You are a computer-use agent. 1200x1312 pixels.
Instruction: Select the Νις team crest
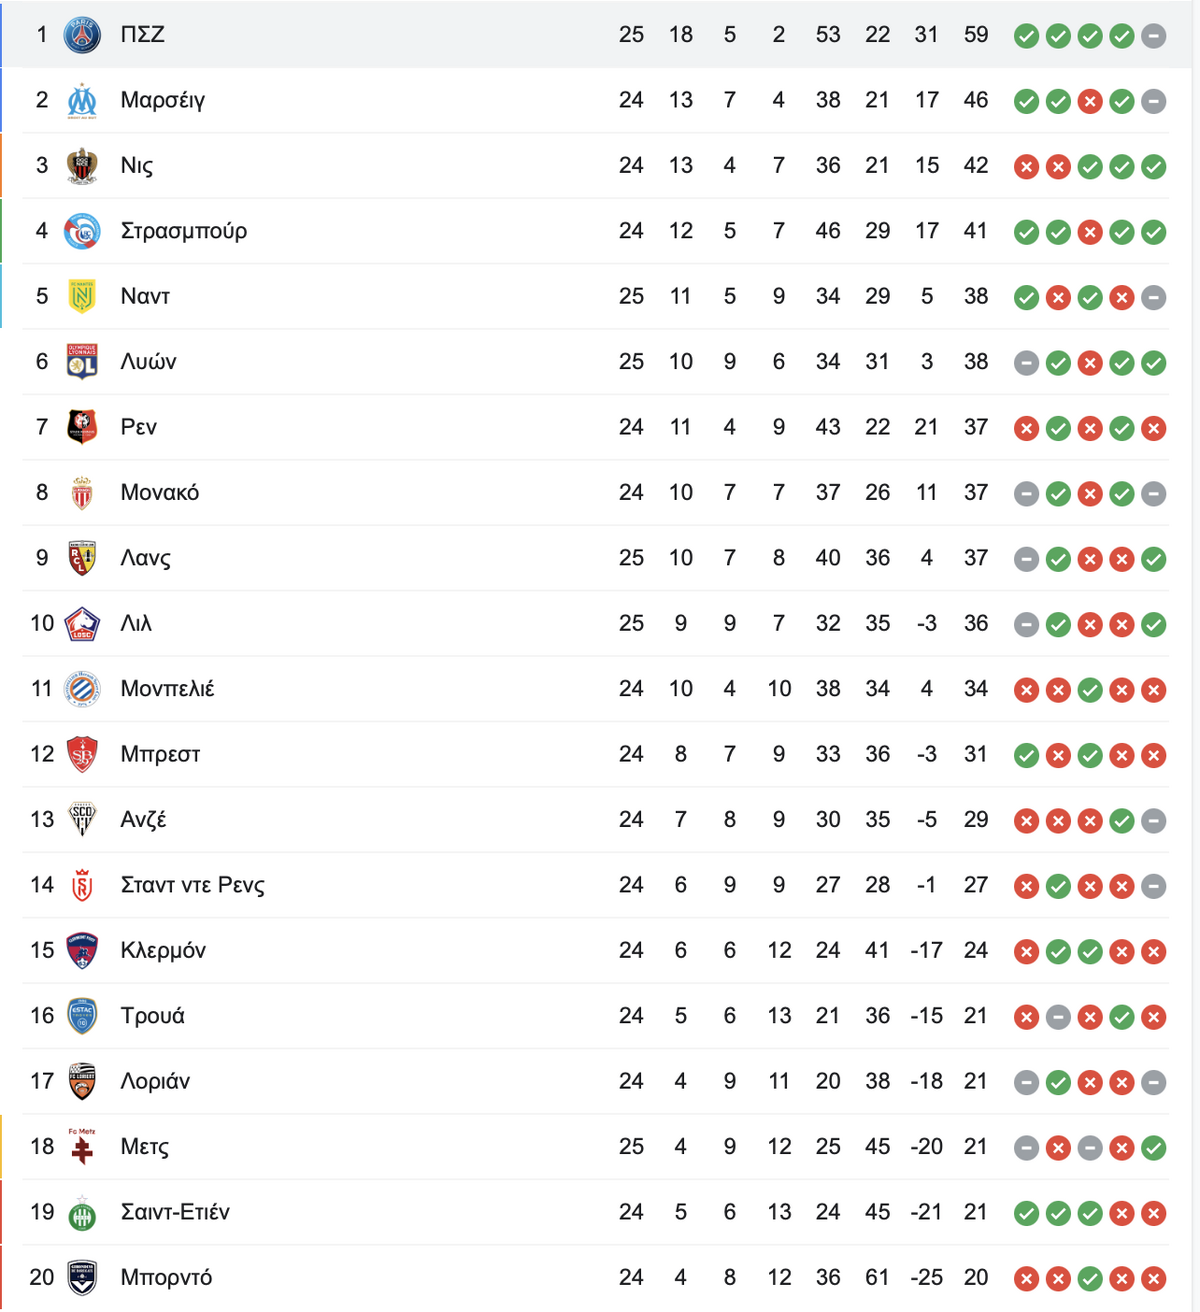[x=82, y=165]
